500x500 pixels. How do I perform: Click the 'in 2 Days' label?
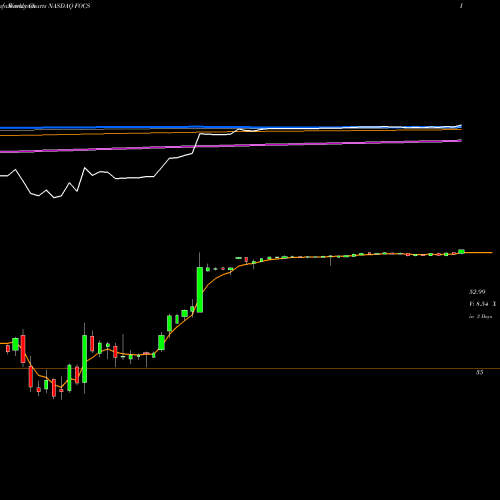click(x=481, y=316)
